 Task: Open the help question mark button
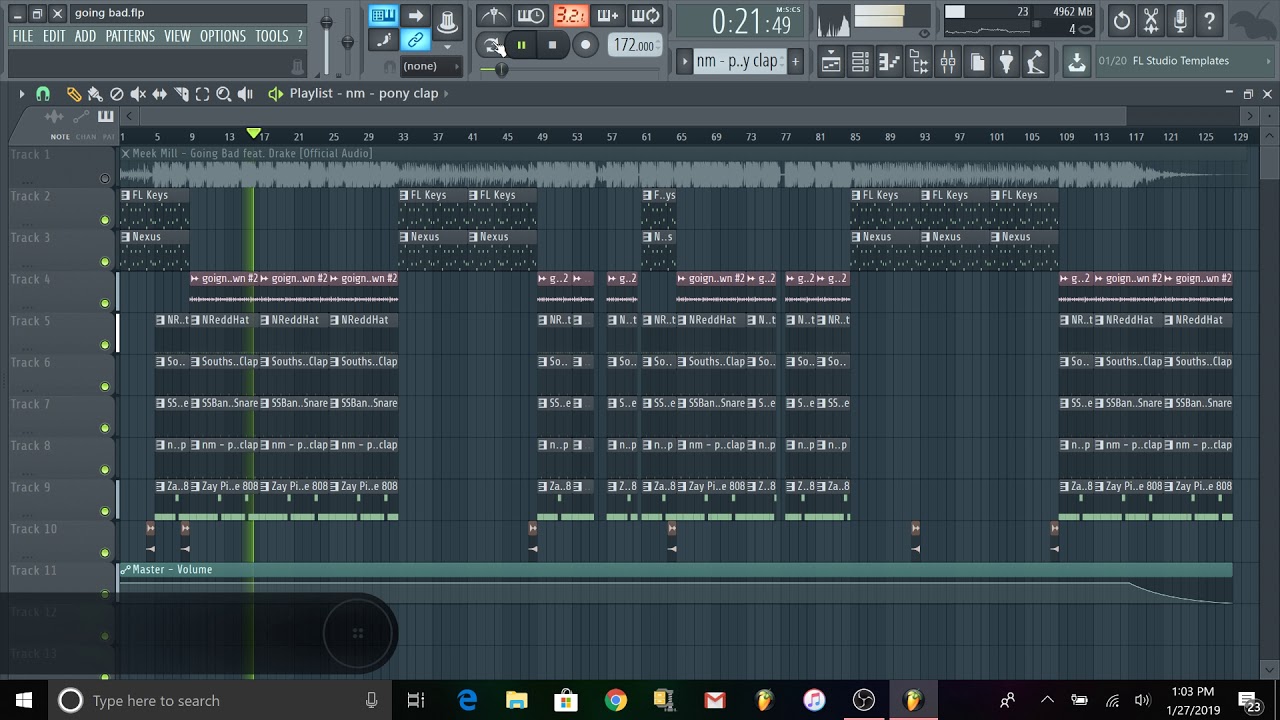pos(1209,20)
